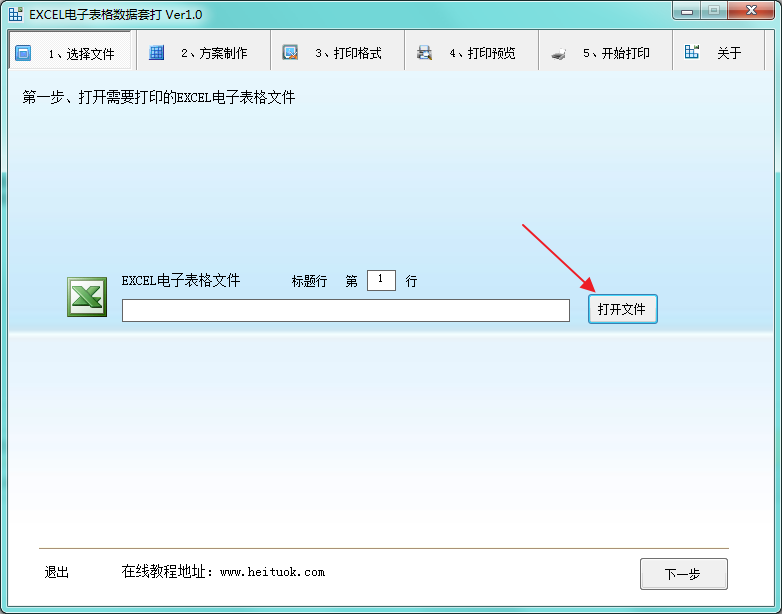Click the 下一步 button
Image resolution: width=782 pixels, height=614 pixels.
[x=684, y=574]
